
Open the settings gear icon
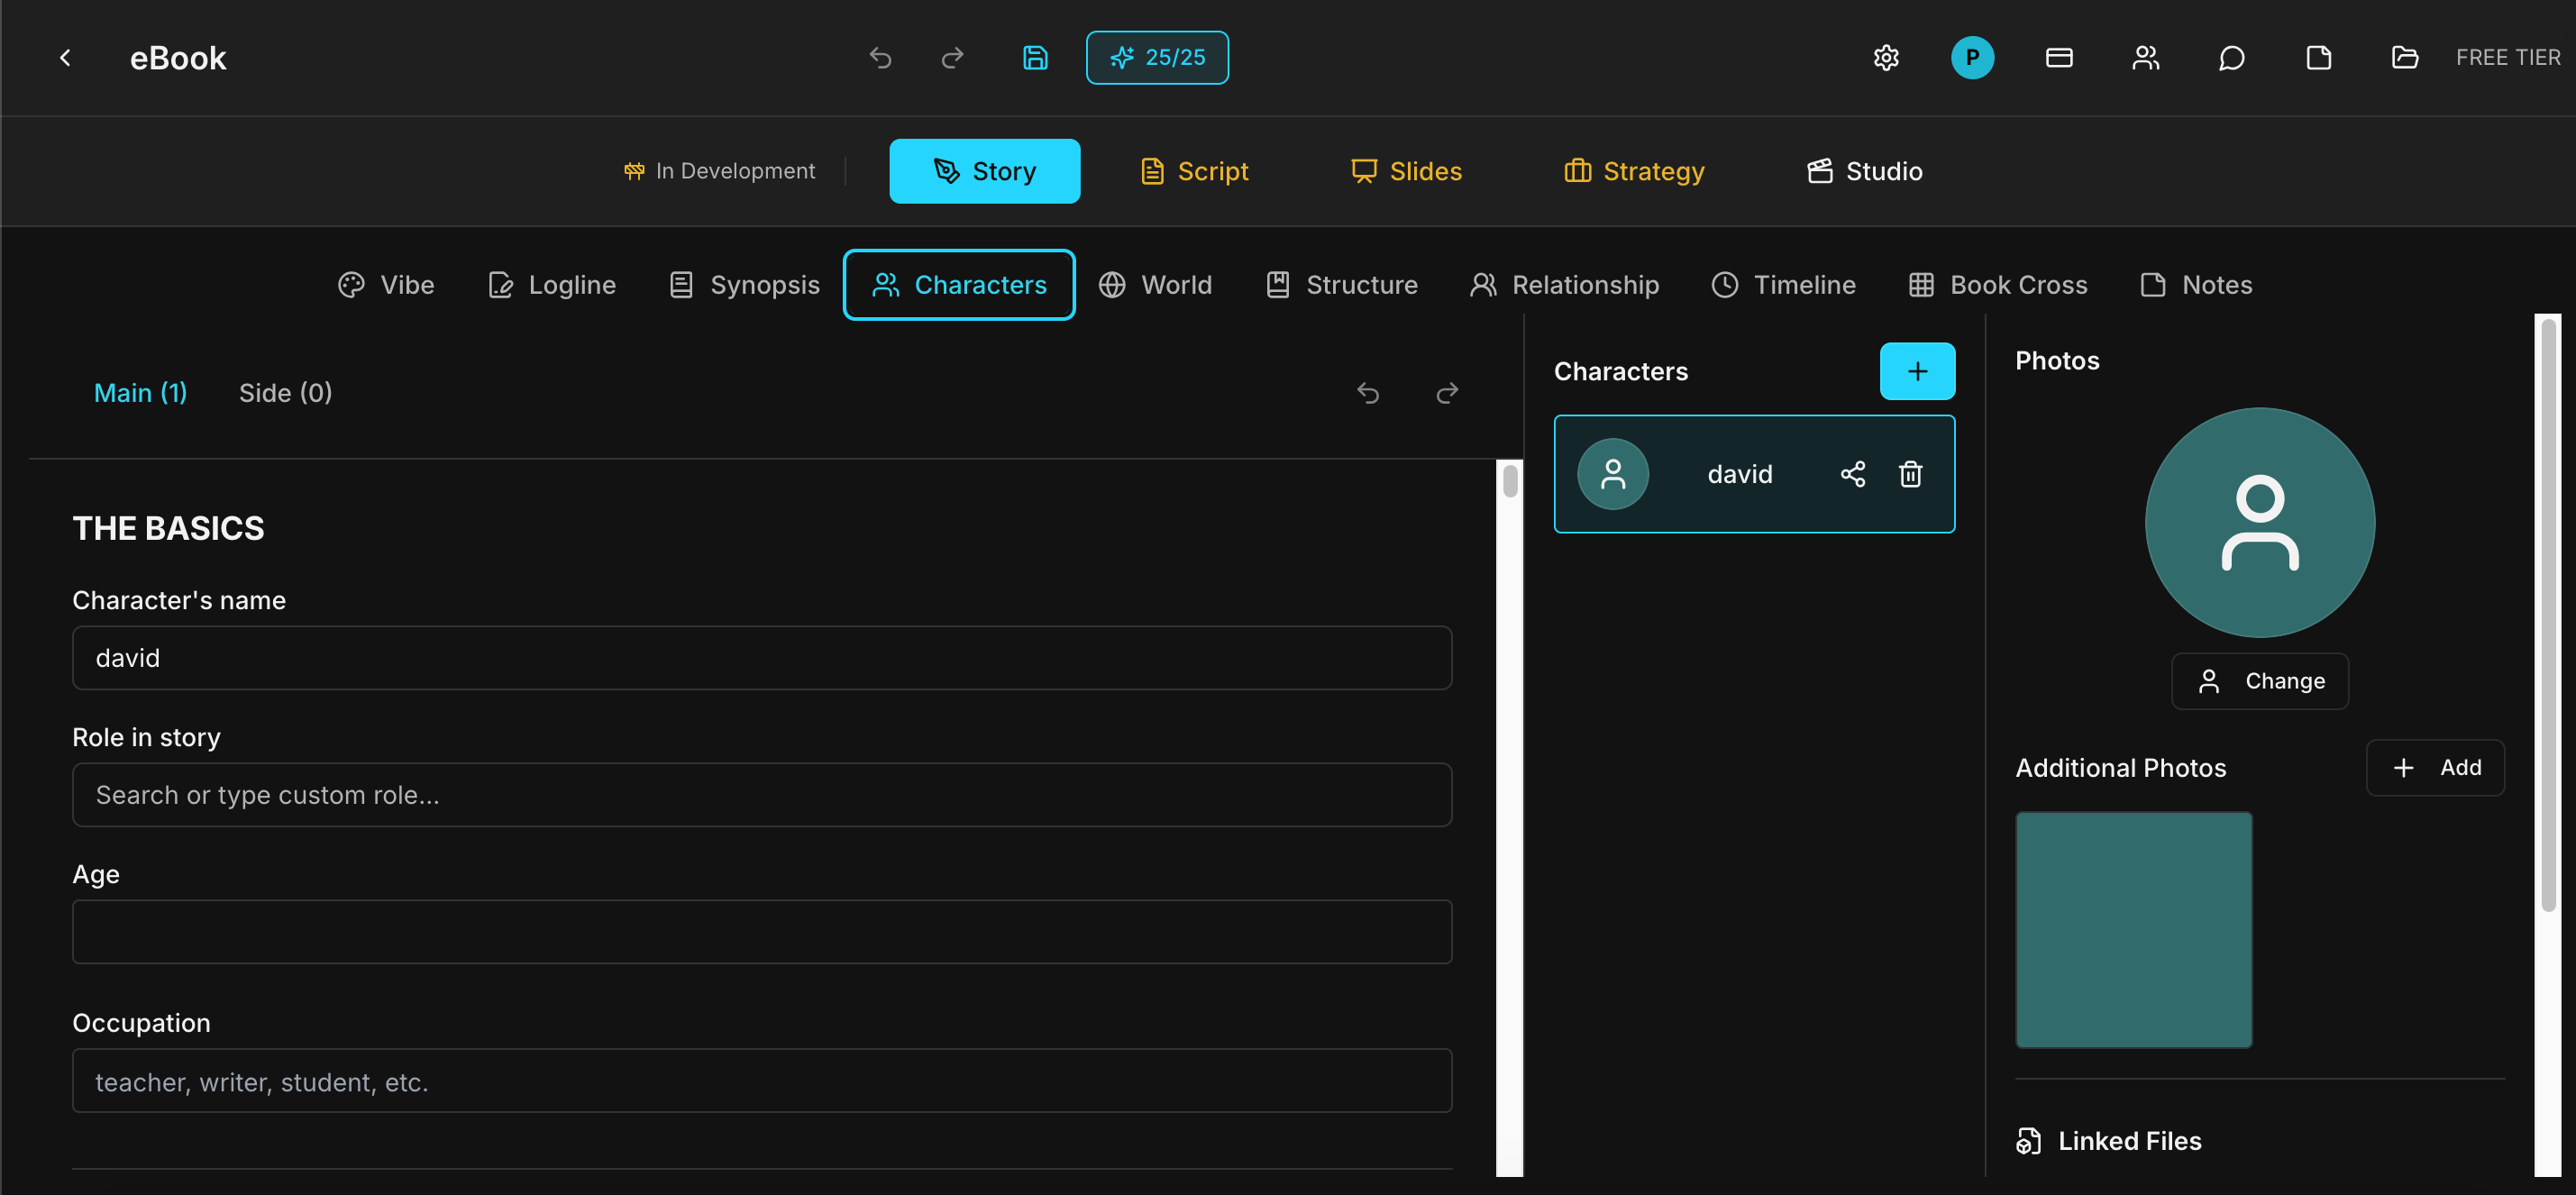(x=1885, y=58)
